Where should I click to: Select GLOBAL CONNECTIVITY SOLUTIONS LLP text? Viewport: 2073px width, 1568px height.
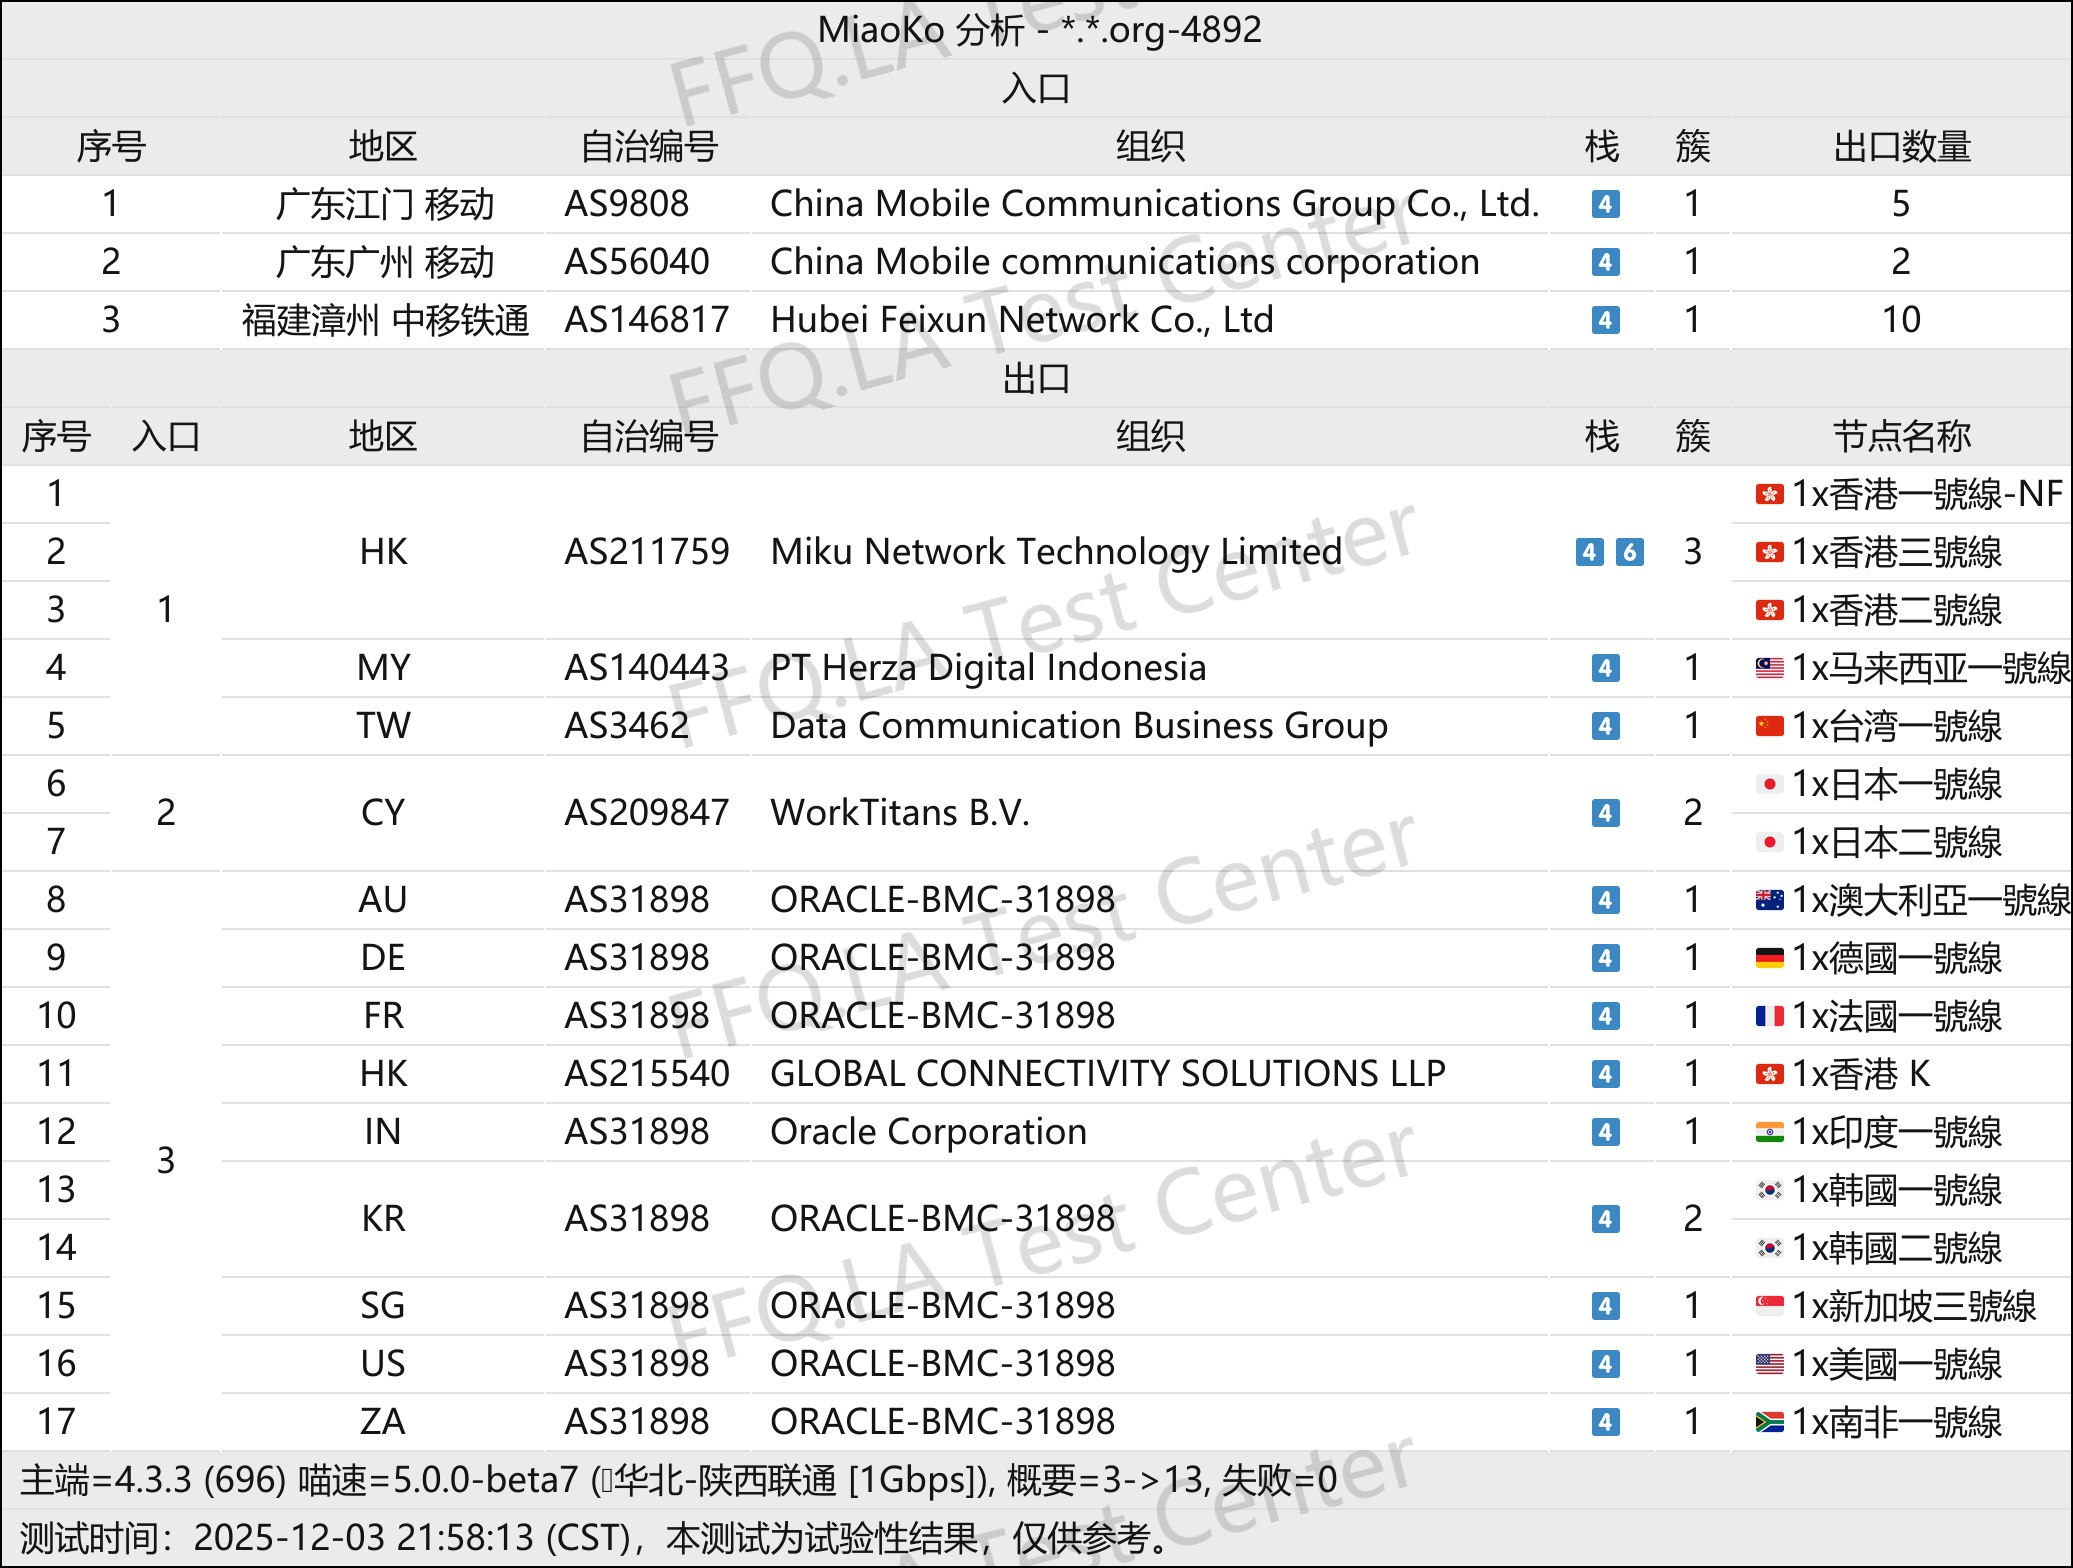point(1108,1074)
